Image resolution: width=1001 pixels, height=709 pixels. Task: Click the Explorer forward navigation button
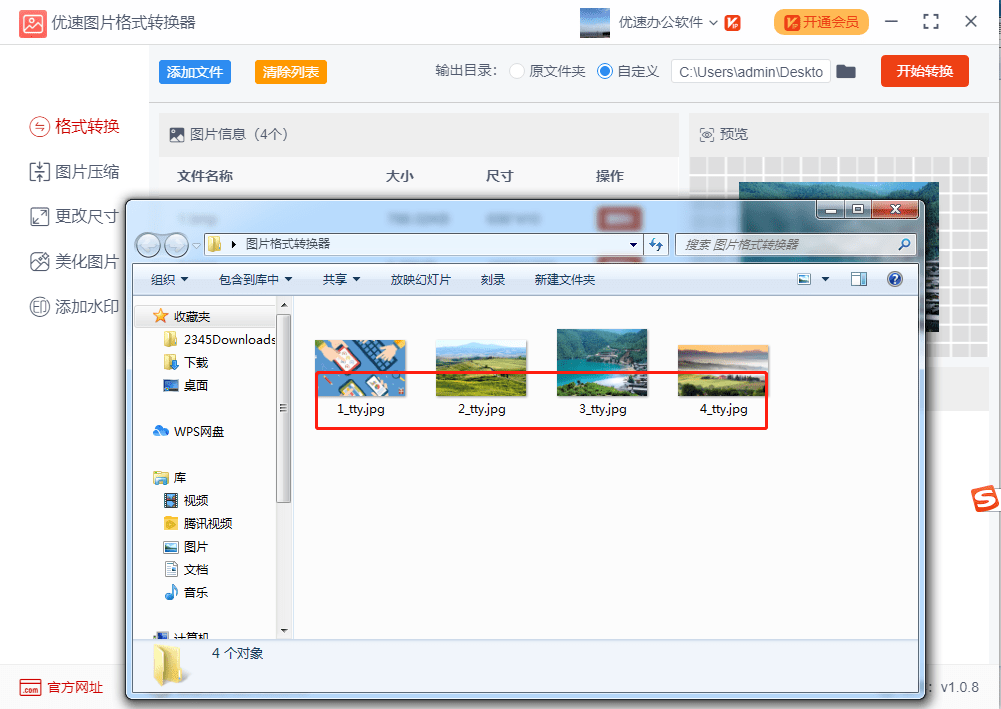click(x=176, y=244)
